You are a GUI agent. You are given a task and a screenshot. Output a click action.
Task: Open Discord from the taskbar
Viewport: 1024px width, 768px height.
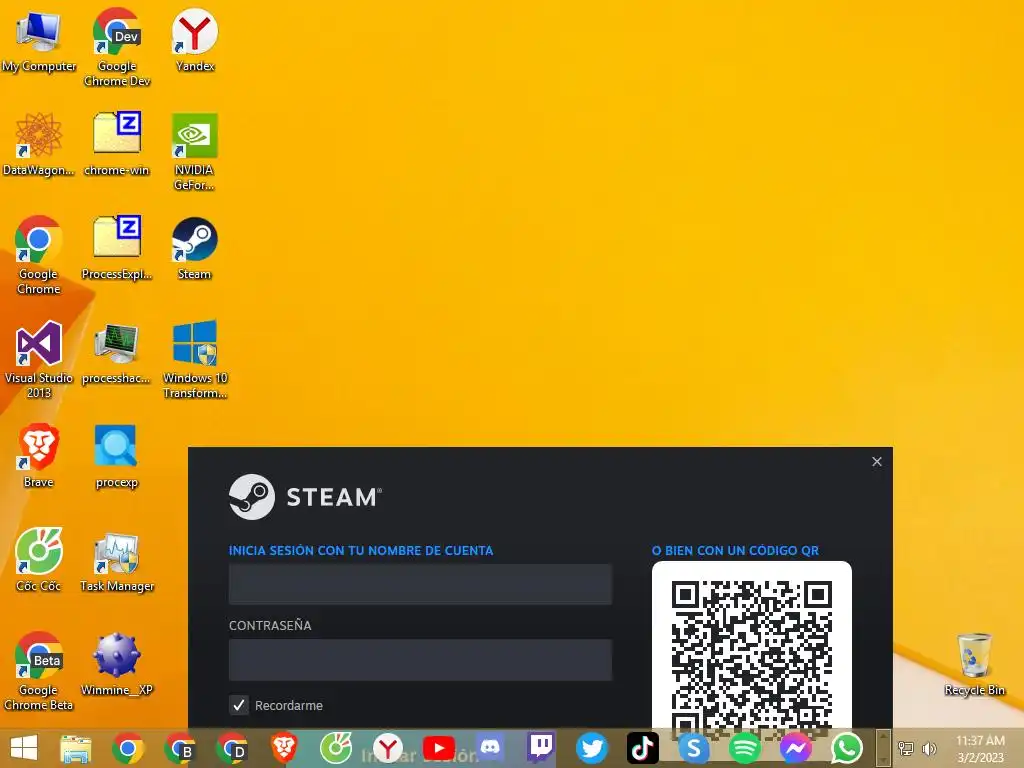point(490,747)
